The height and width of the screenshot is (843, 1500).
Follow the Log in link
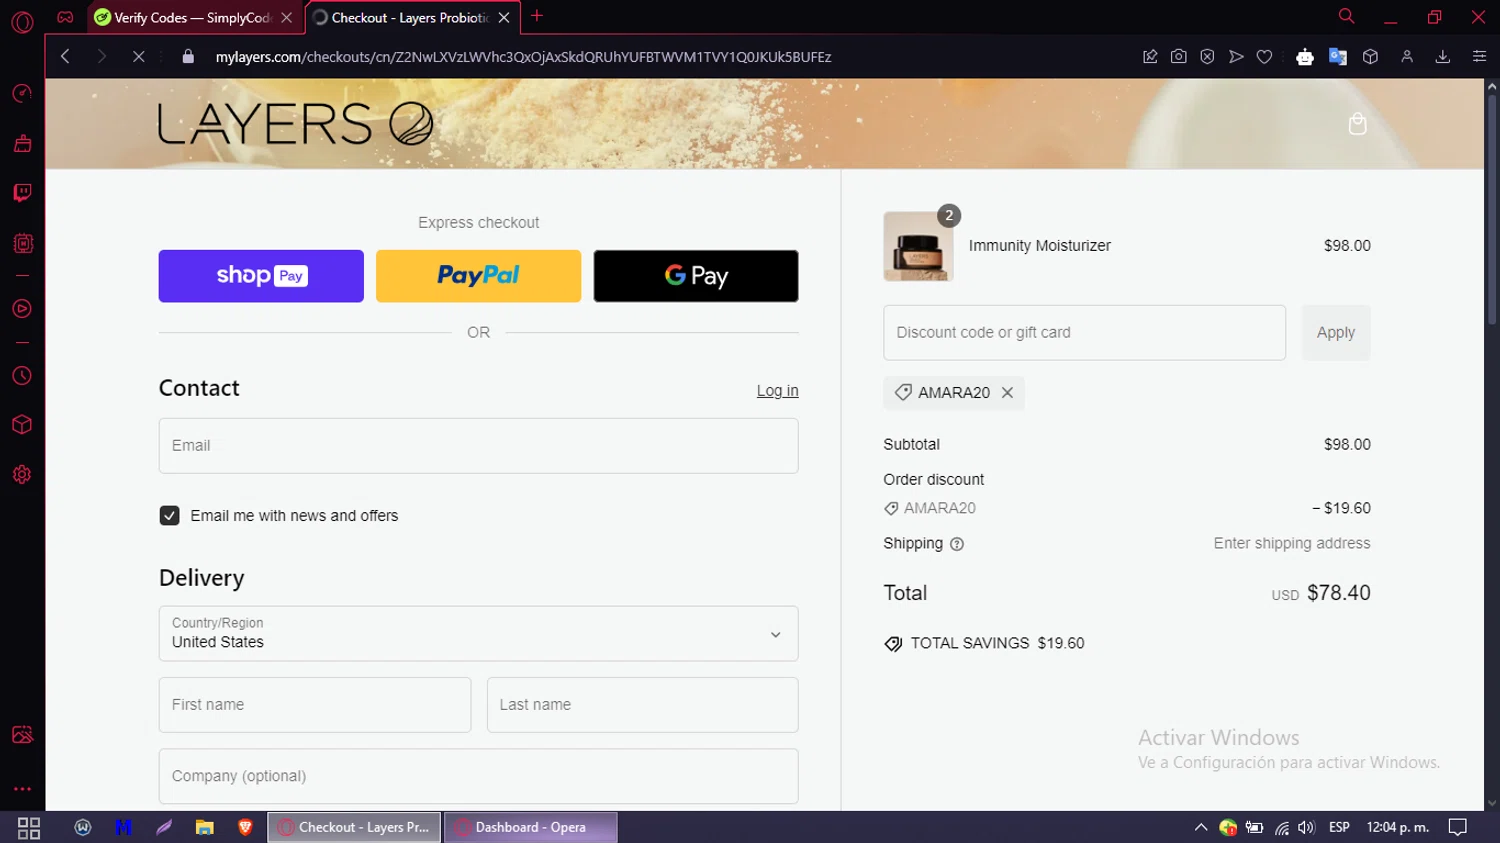point(777,391)
